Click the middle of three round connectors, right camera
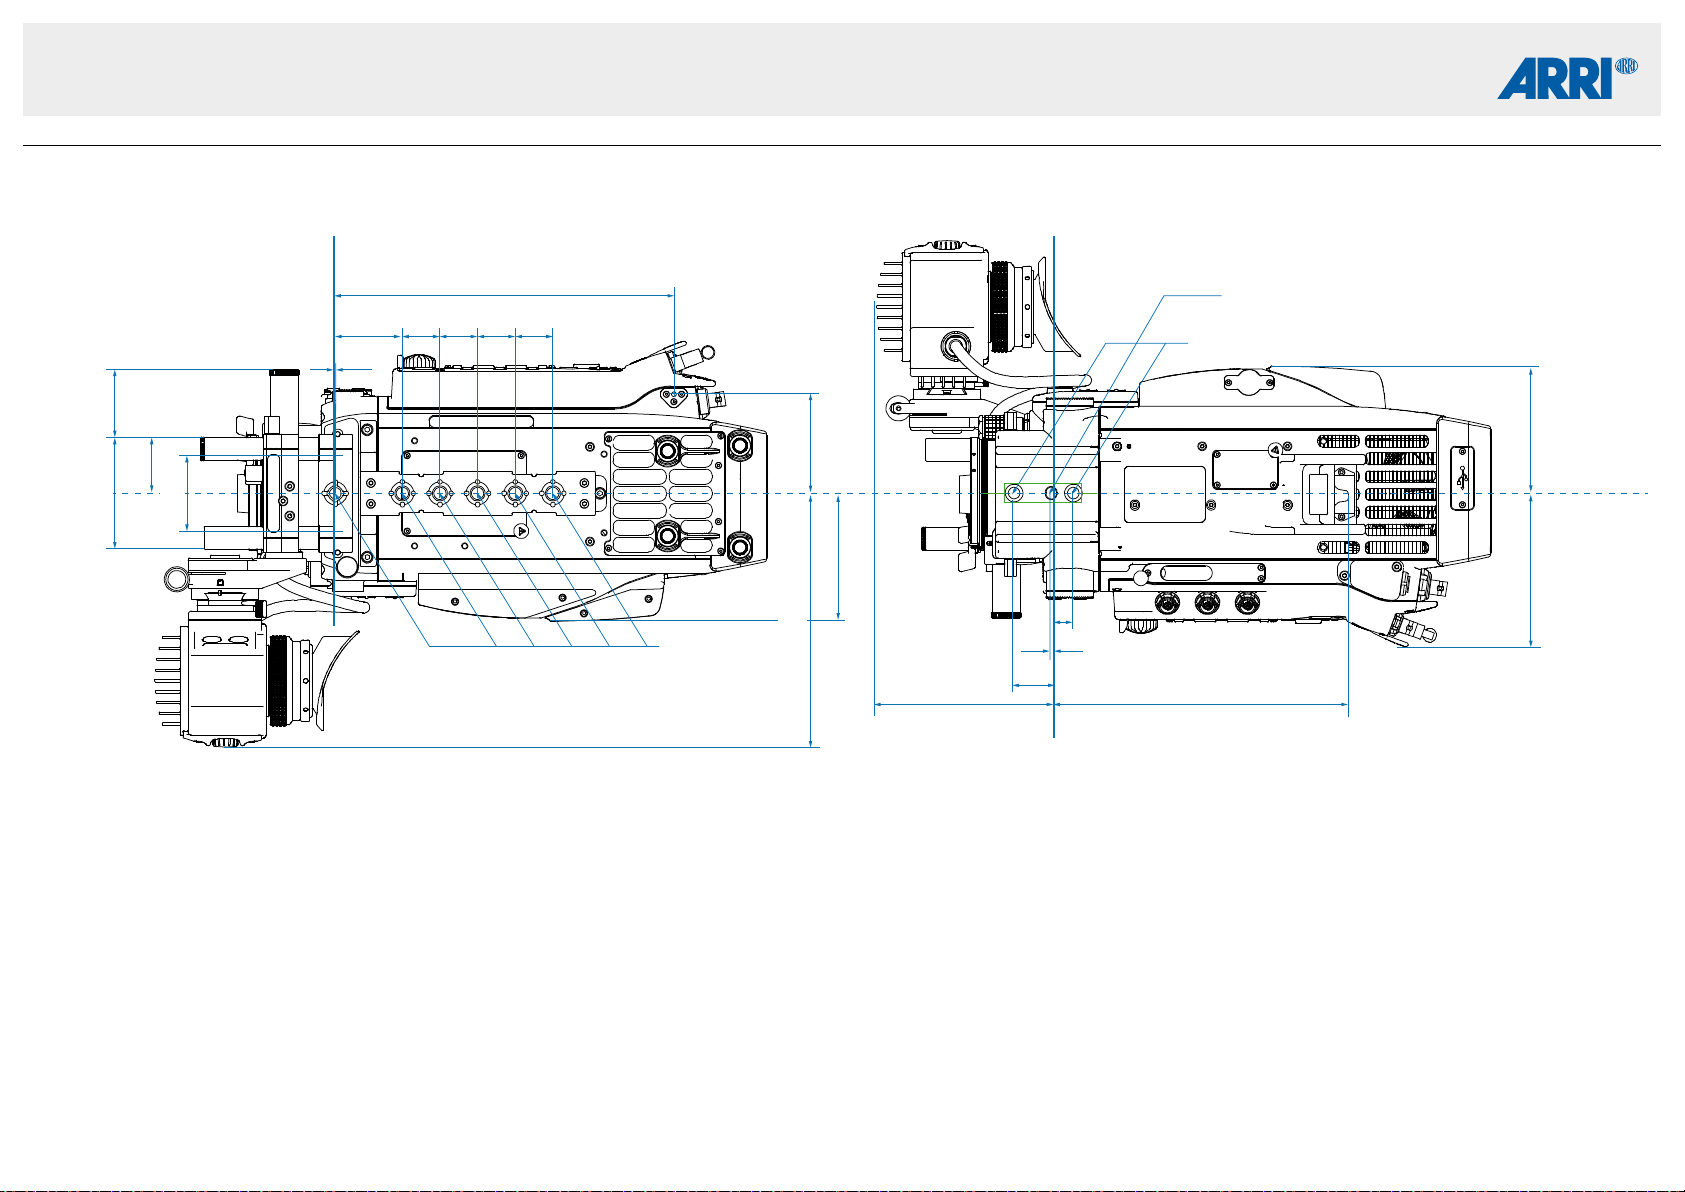 coord(1207,602)
